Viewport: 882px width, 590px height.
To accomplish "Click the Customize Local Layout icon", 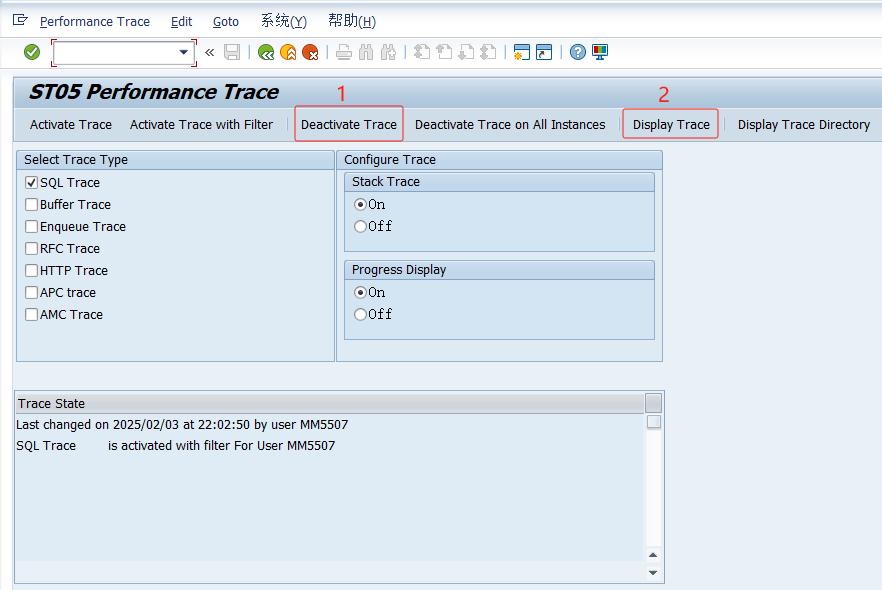I will pyautogui.click(x=598, y=52).
